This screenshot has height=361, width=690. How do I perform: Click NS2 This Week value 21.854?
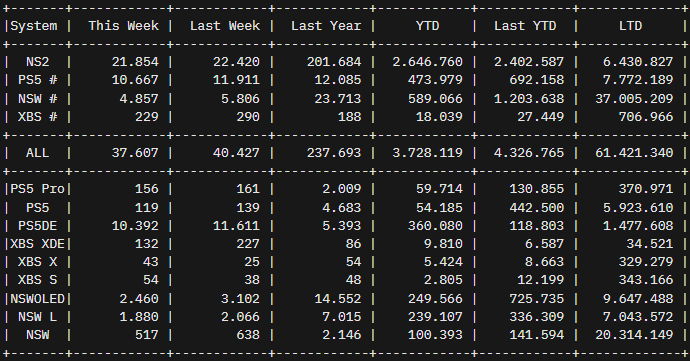[135, 62]
